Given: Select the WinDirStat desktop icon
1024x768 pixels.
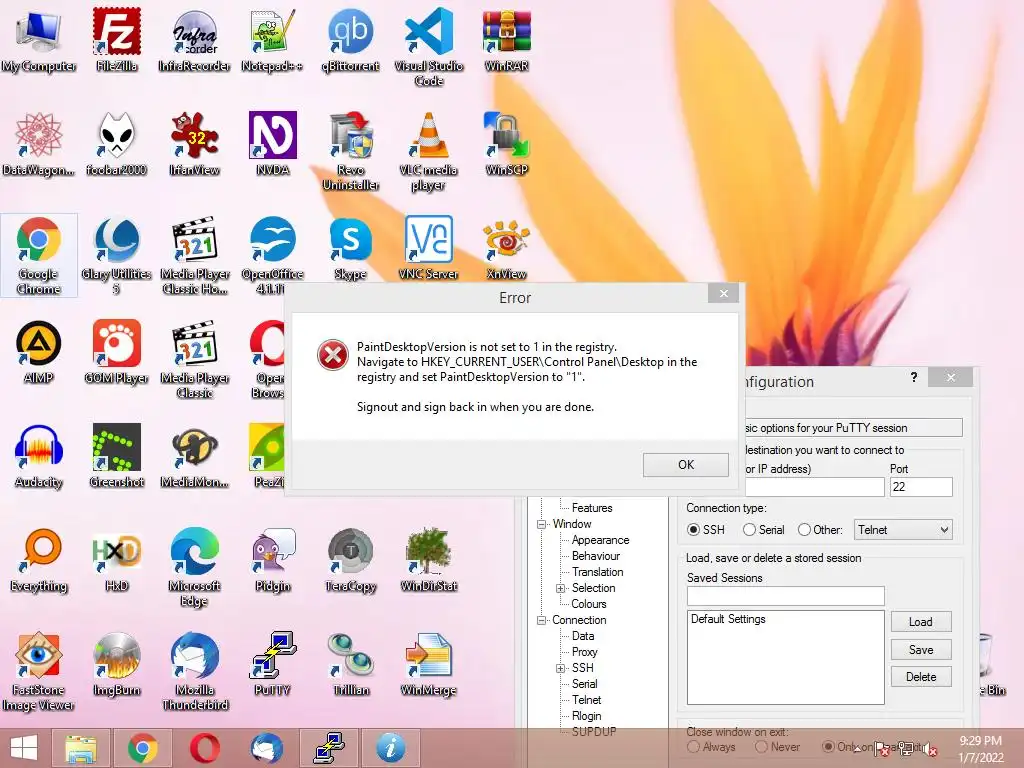Looking at the screenshot, I should click(429, 560).
